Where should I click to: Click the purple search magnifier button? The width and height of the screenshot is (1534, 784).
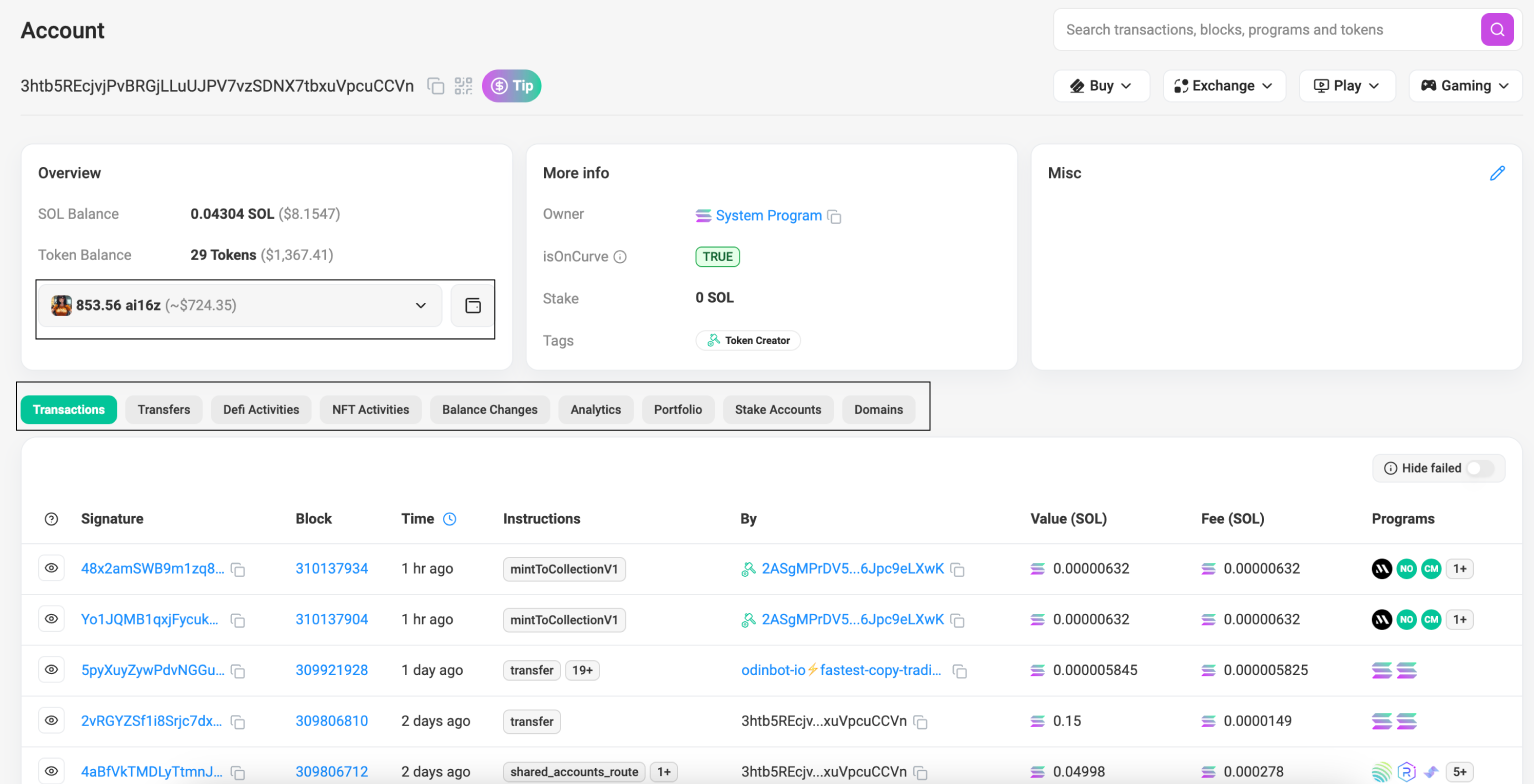(x=1497, y=30)
